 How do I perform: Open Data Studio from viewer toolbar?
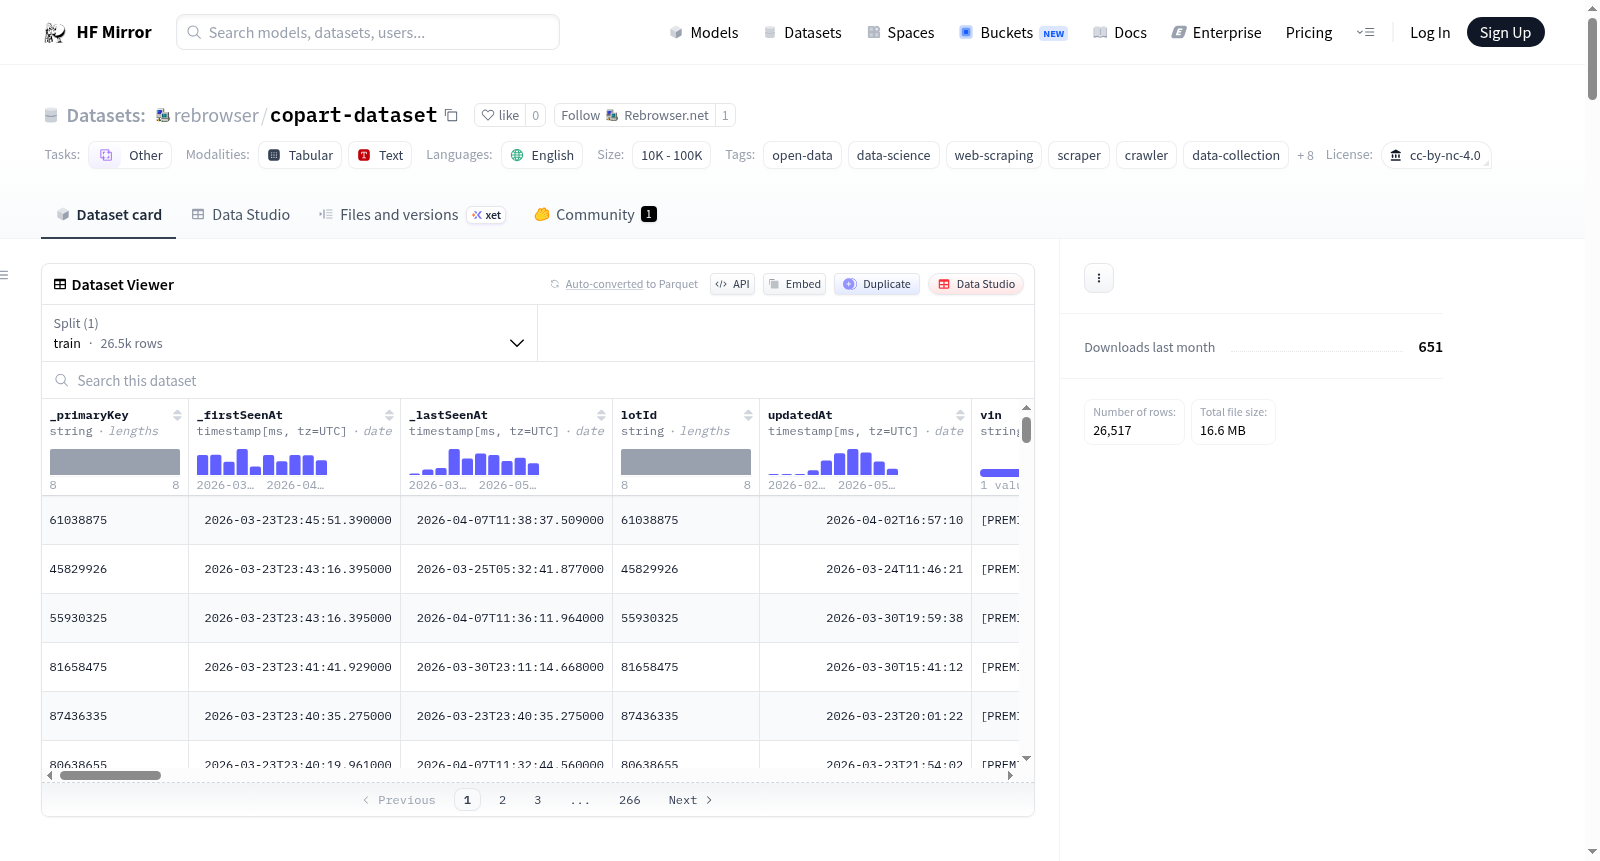[976, 284]
